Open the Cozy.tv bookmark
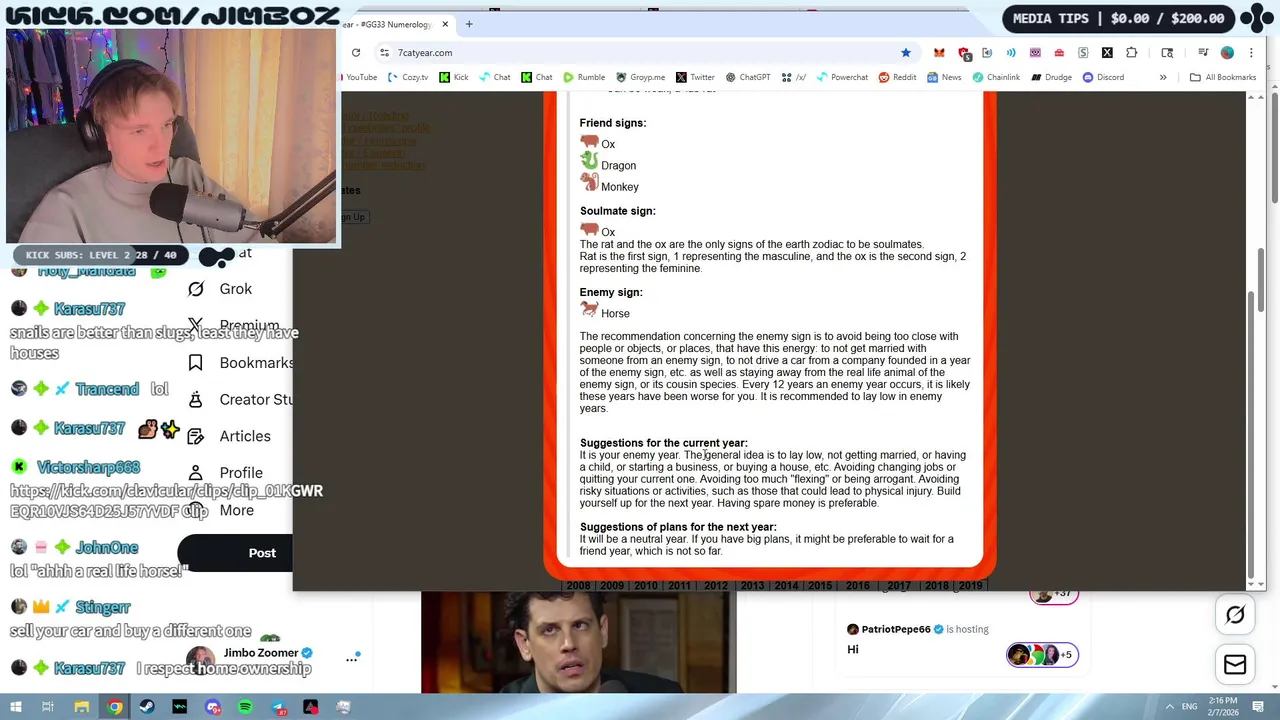This screenshot has width=1280, height=720. tap(407, 77)
